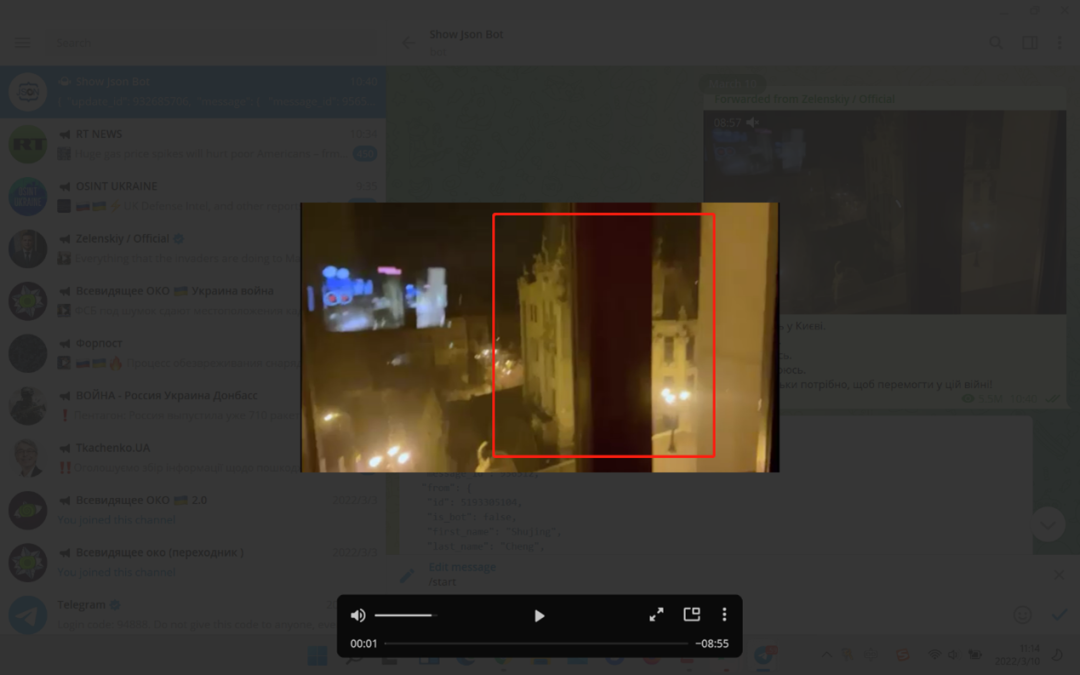The height and width of the screenshot is (675, 1080).
Task: Mute the video with the speaker icon
Action: (358, 616)
